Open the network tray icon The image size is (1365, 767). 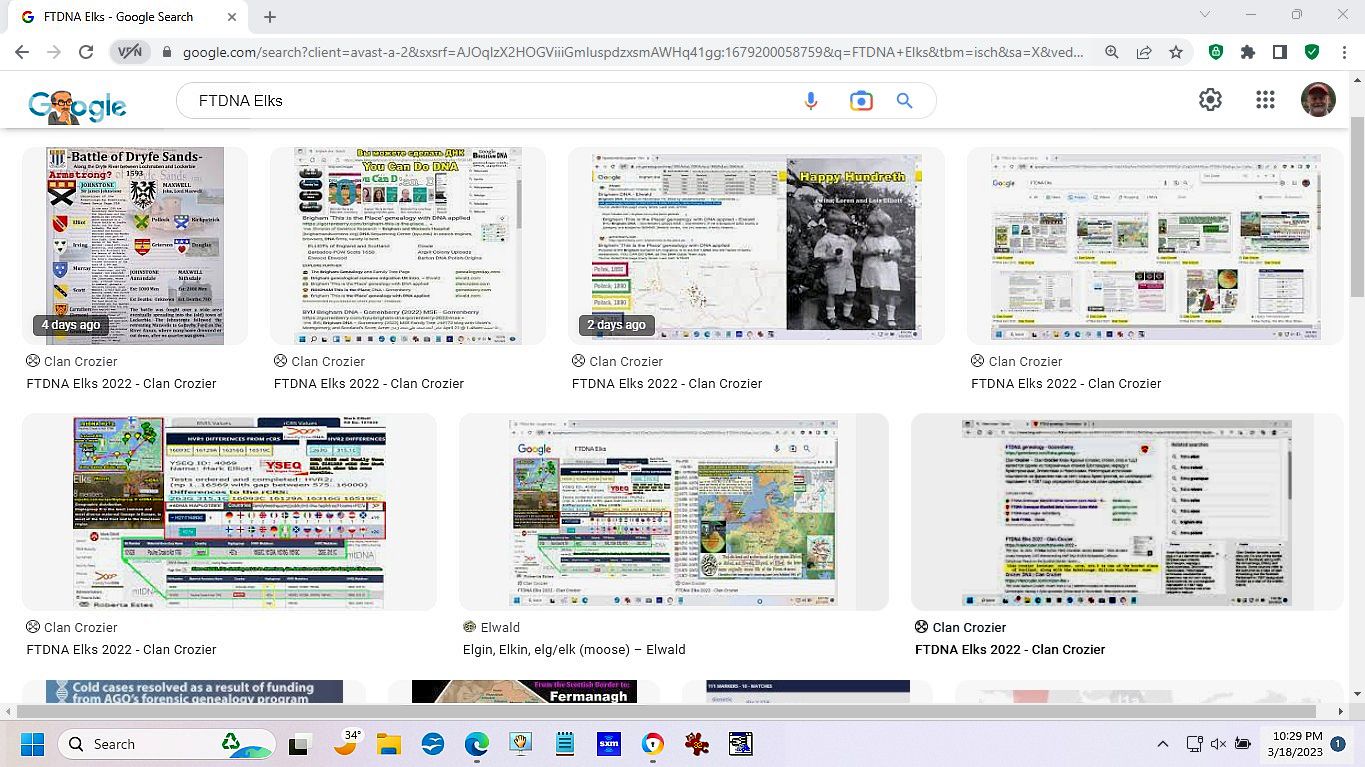(1193, 744)
